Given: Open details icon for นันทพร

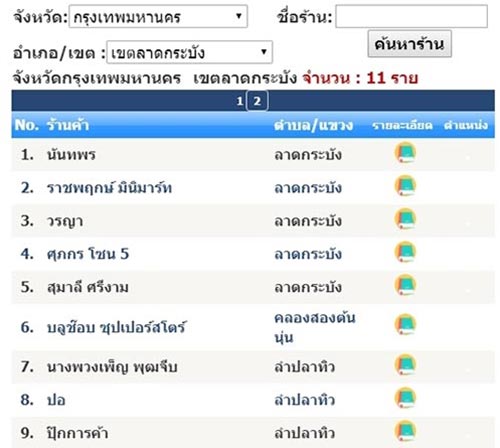Looking at the screenshot, I should point(405,153).
